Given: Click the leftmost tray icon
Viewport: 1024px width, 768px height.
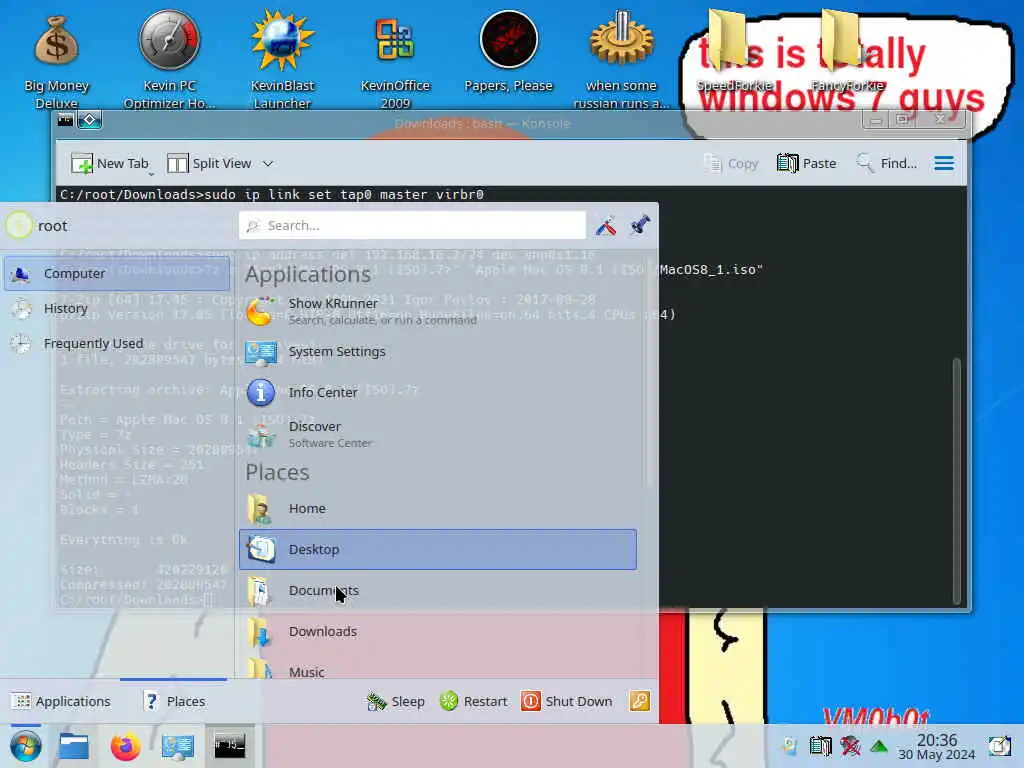Looking at the screenshot, I should pos(790,746).
